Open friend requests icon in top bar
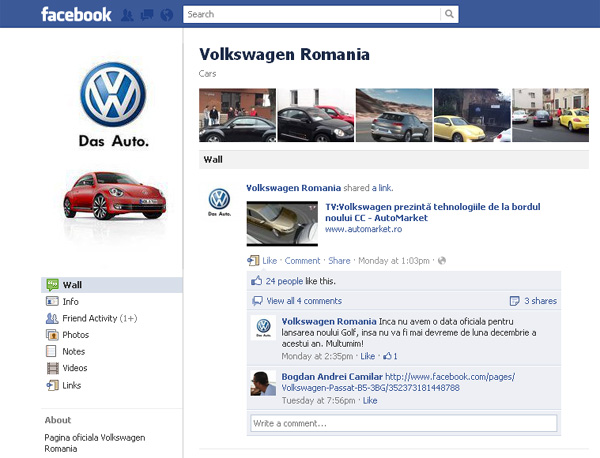This screenshot has width=600, height=458. [128, 15]
